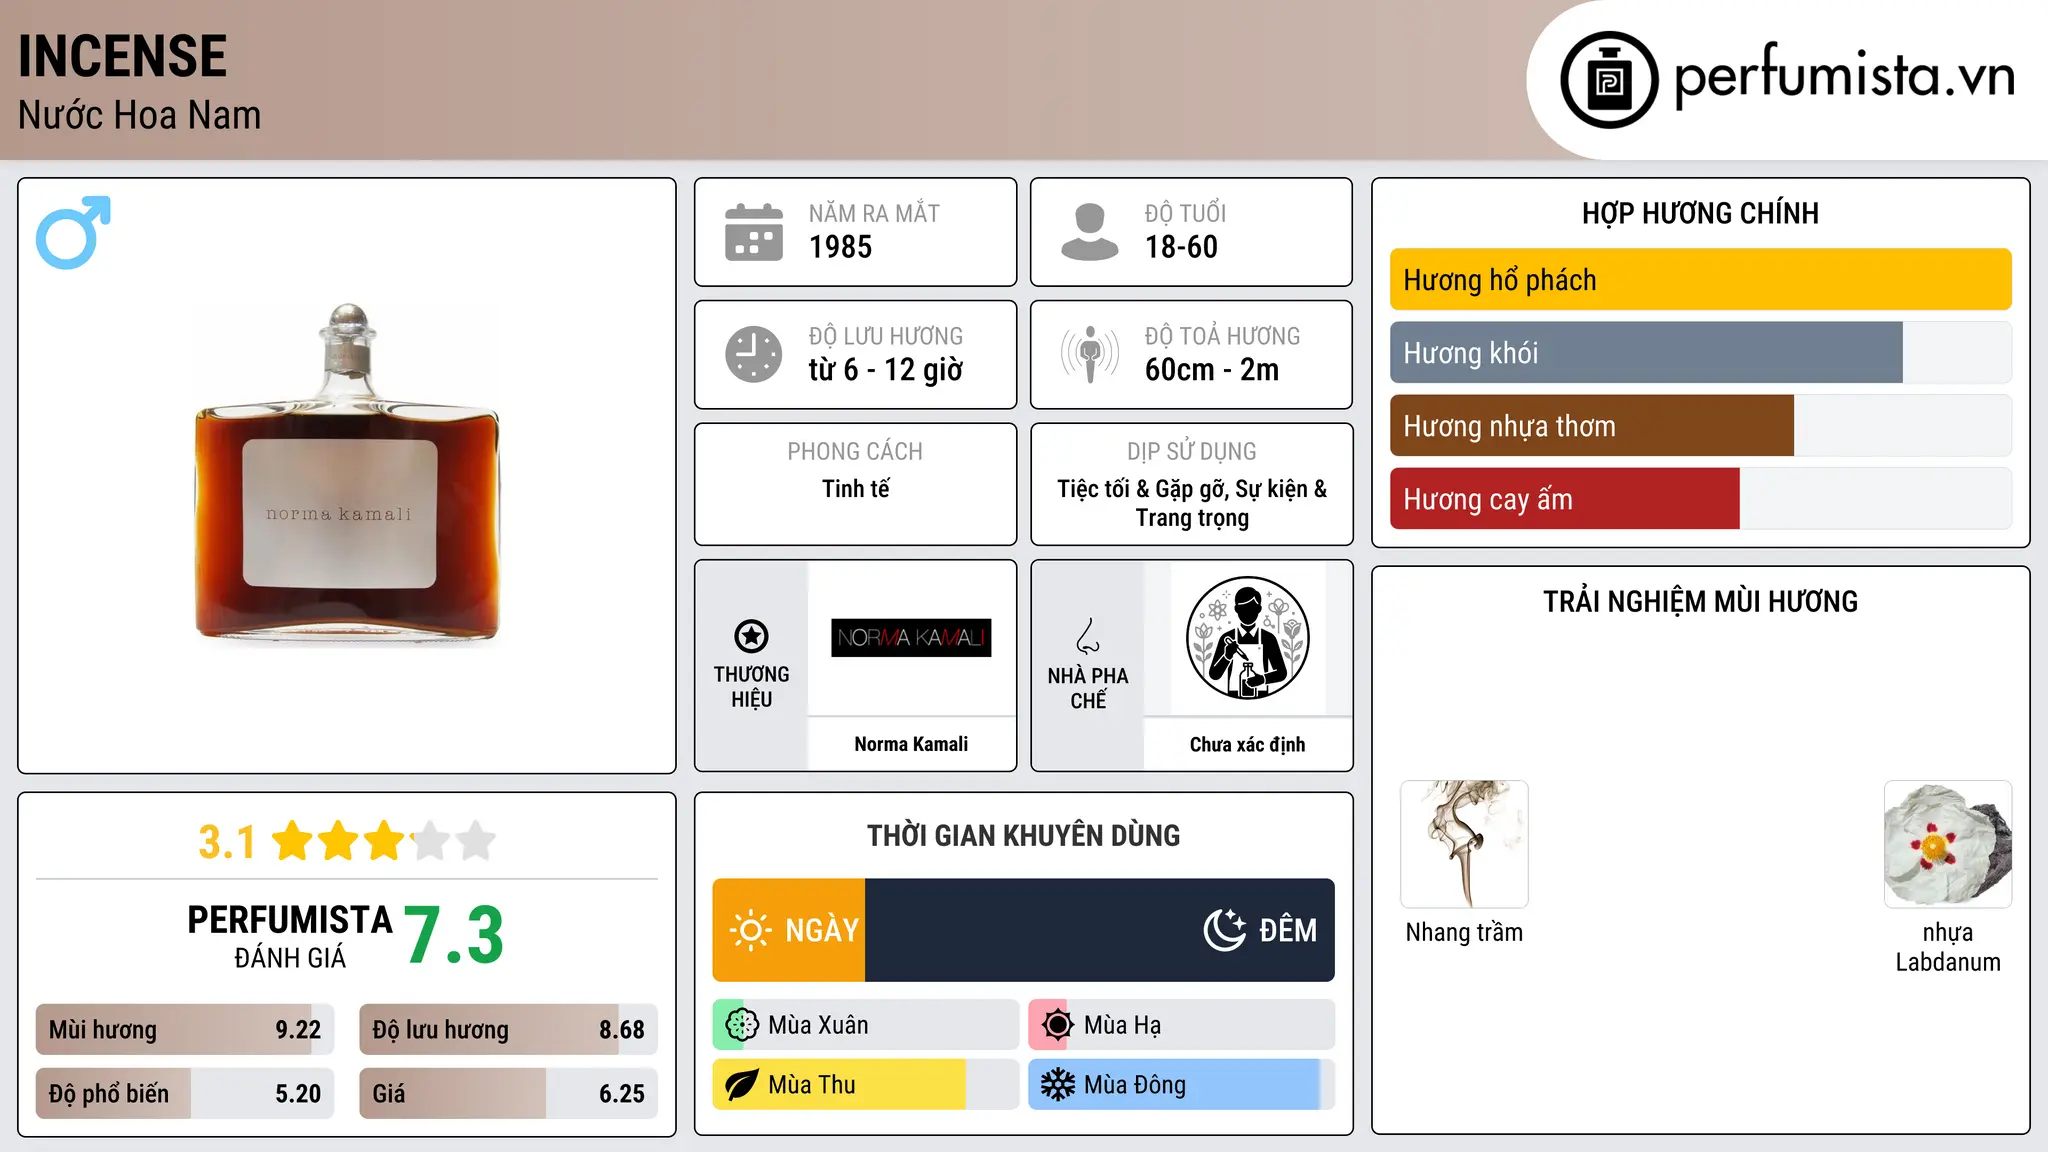Click the PERFUMISTA ĐÁNH GIÁ label
Viewport: 2048px width, 1152px height.
(x=290, y=936)
